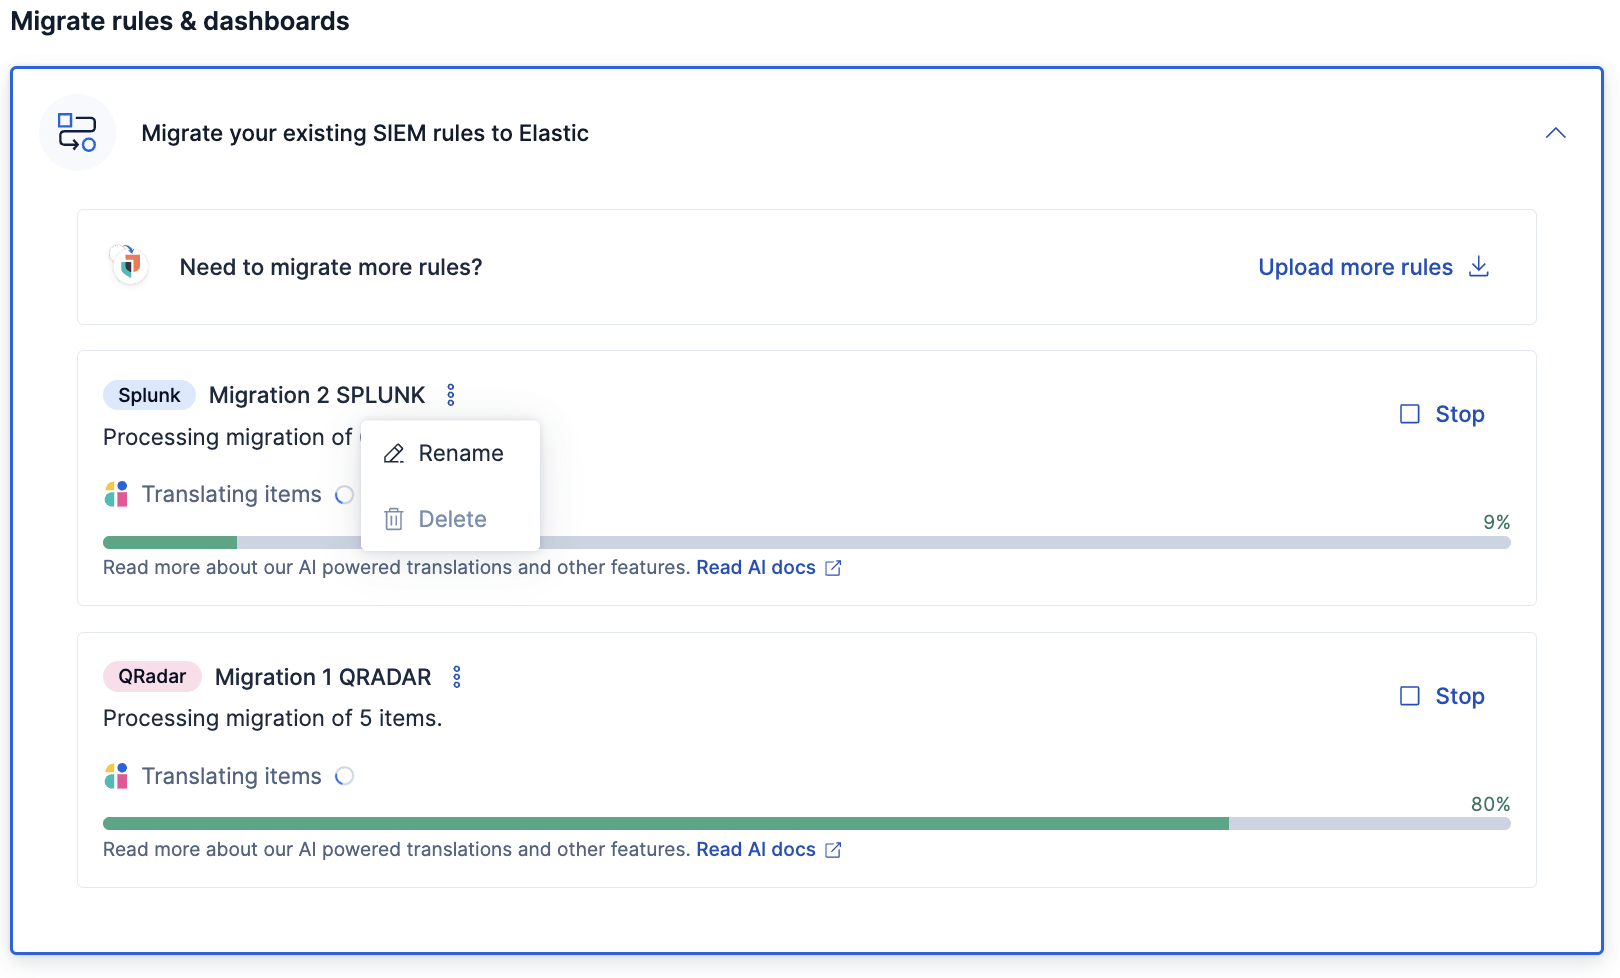Viewport: 1620px width, 978px height.
Task: Click AI assistant icon in Splunk card
Action: [116, 494]
